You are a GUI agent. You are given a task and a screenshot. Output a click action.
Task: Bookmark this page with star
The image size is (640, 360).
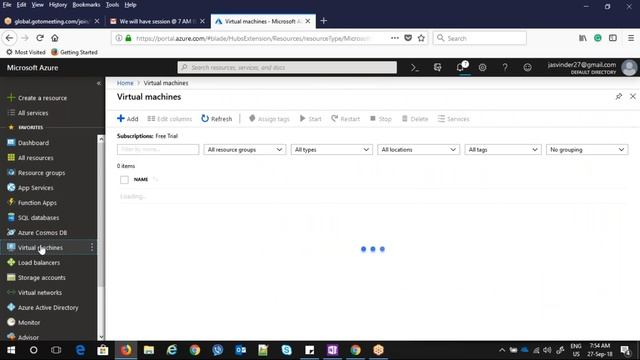point(421,38)
